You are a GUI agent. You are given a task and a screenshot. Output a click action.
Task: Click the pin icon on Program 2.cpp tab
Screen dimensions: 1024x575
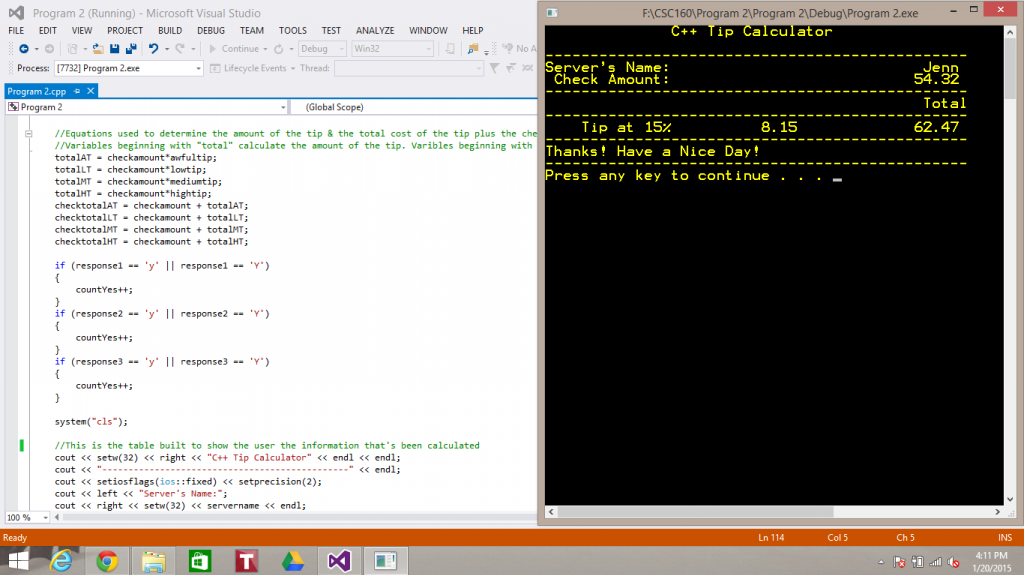pyautogui.click(x=77, y=91)
